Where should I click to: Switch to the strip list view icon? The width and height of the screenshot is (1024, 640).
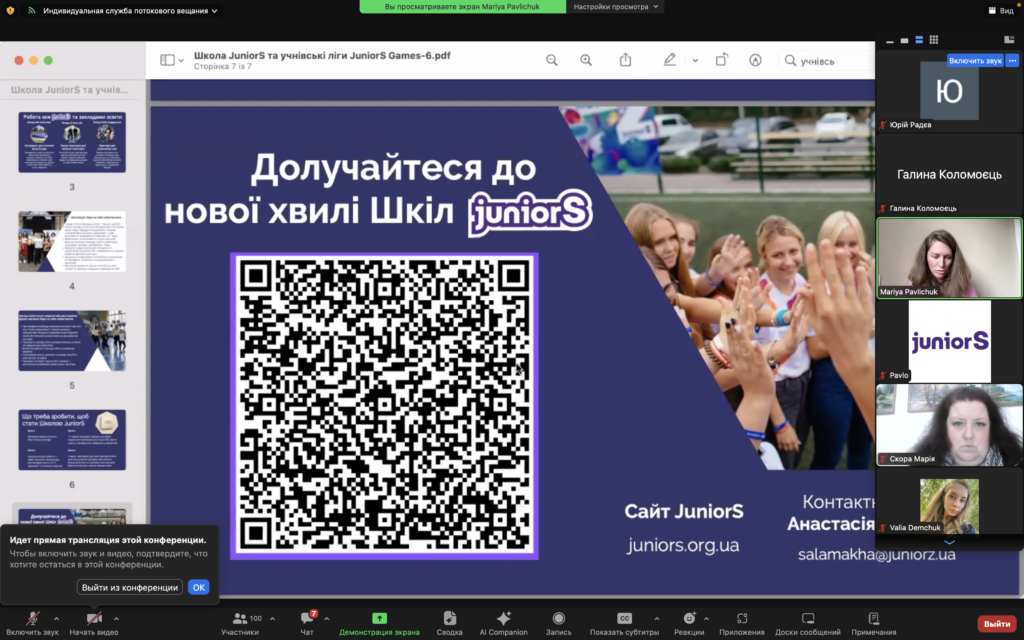(x=919, y=40)
